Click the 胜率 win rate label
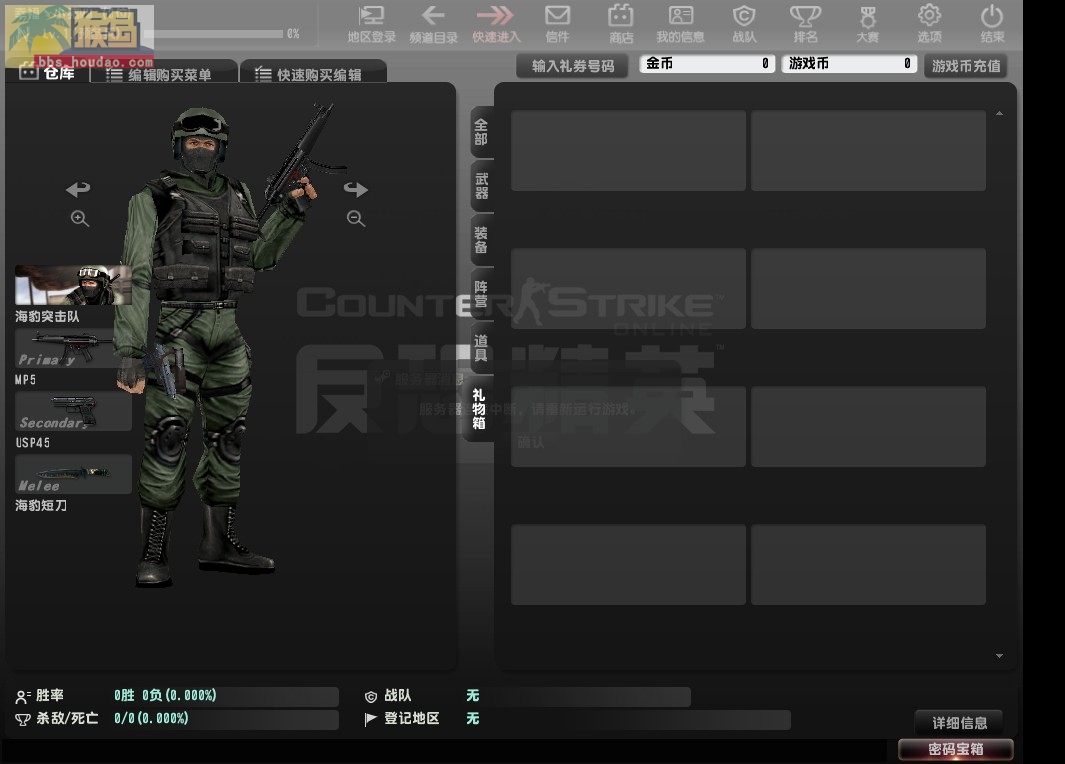This screenshot has height=764, width=1065. point(50,695)
